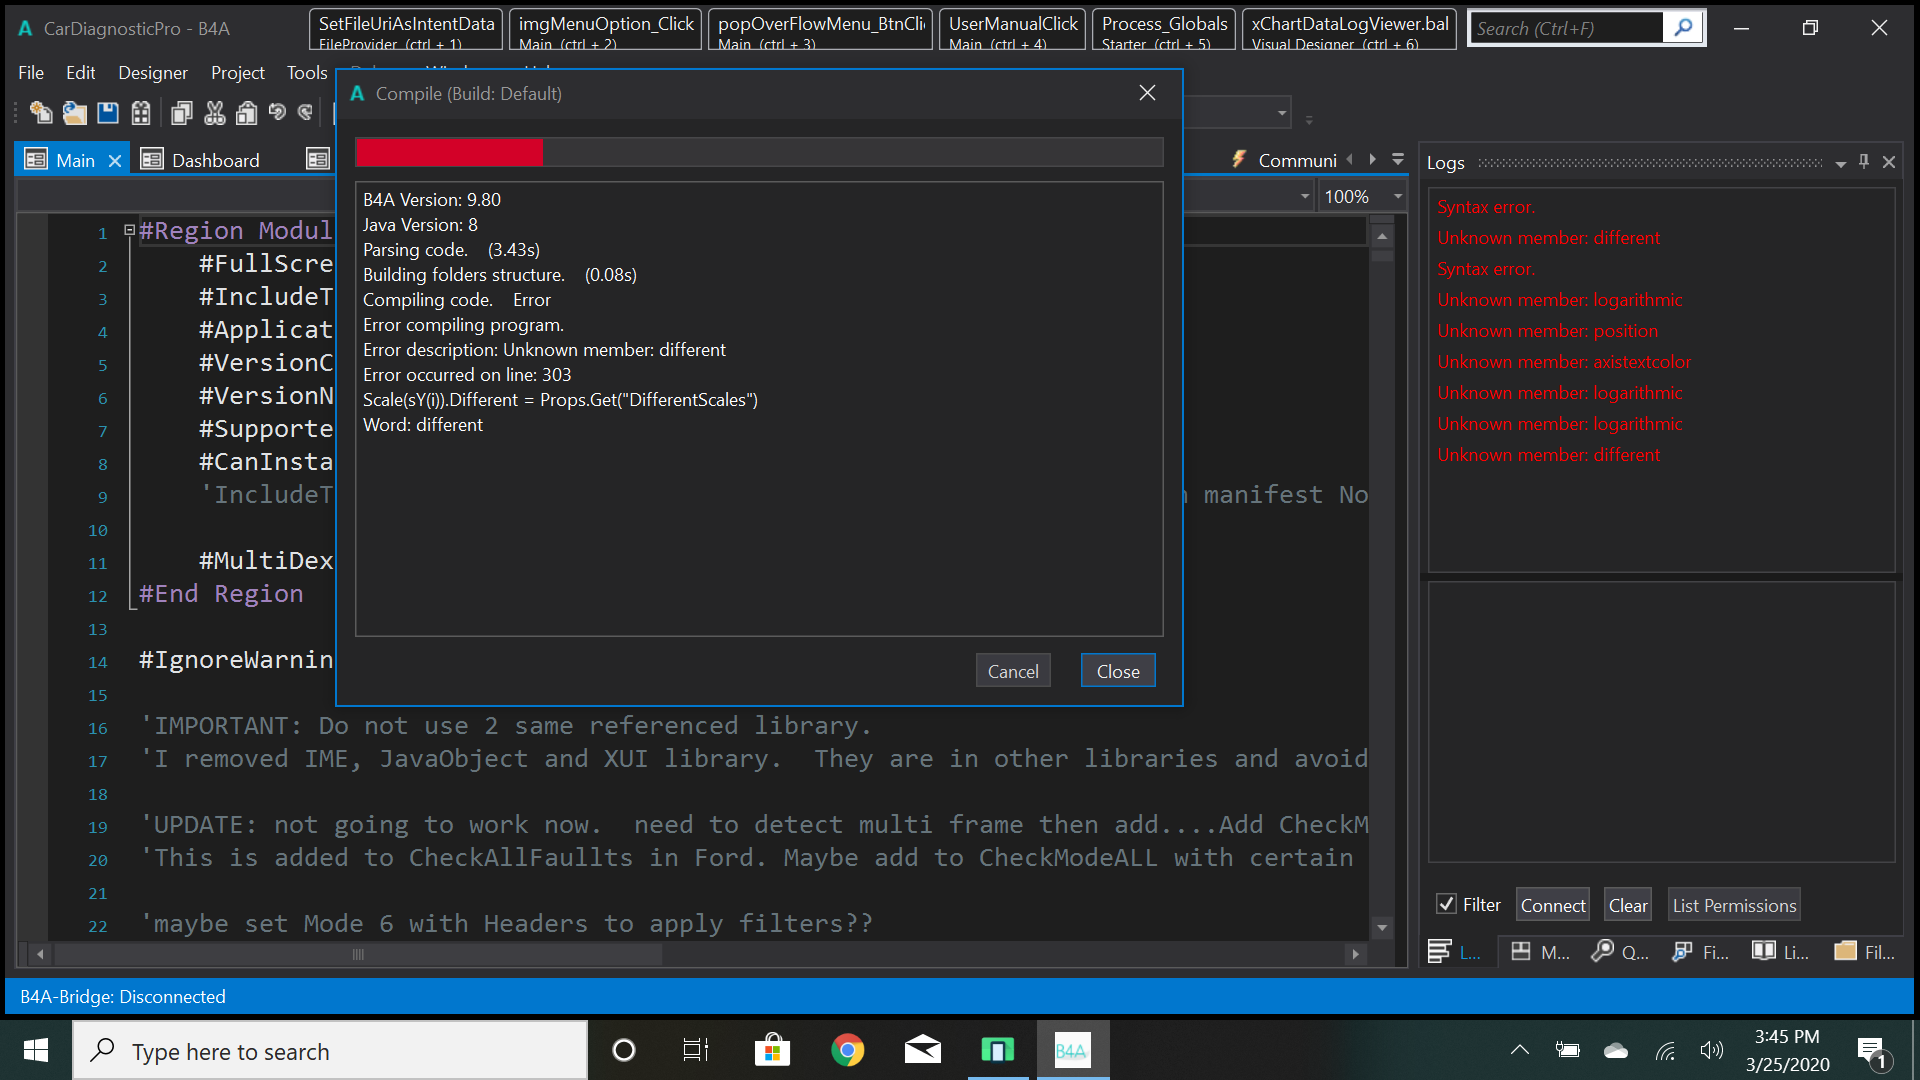Click the red compile progress bar
1920x1080 pixels.
(x=450, y=153)
